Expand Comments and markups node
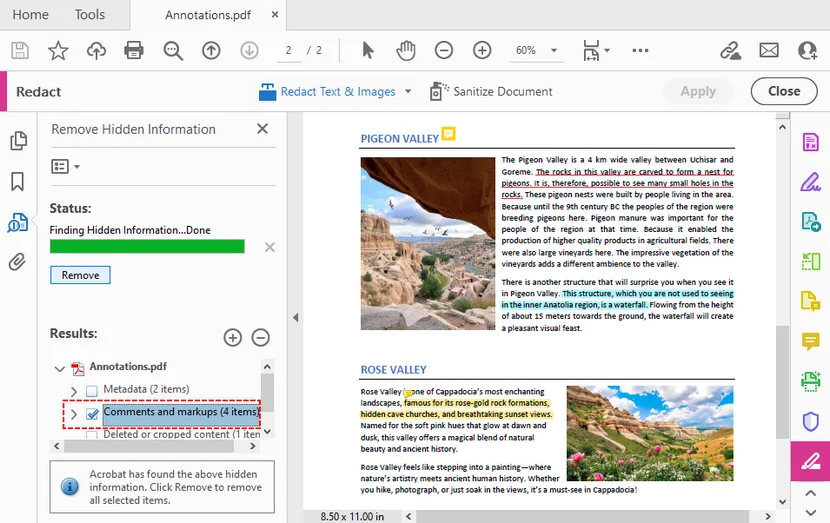Screen dimensions: 830x523 coord(74,414)
